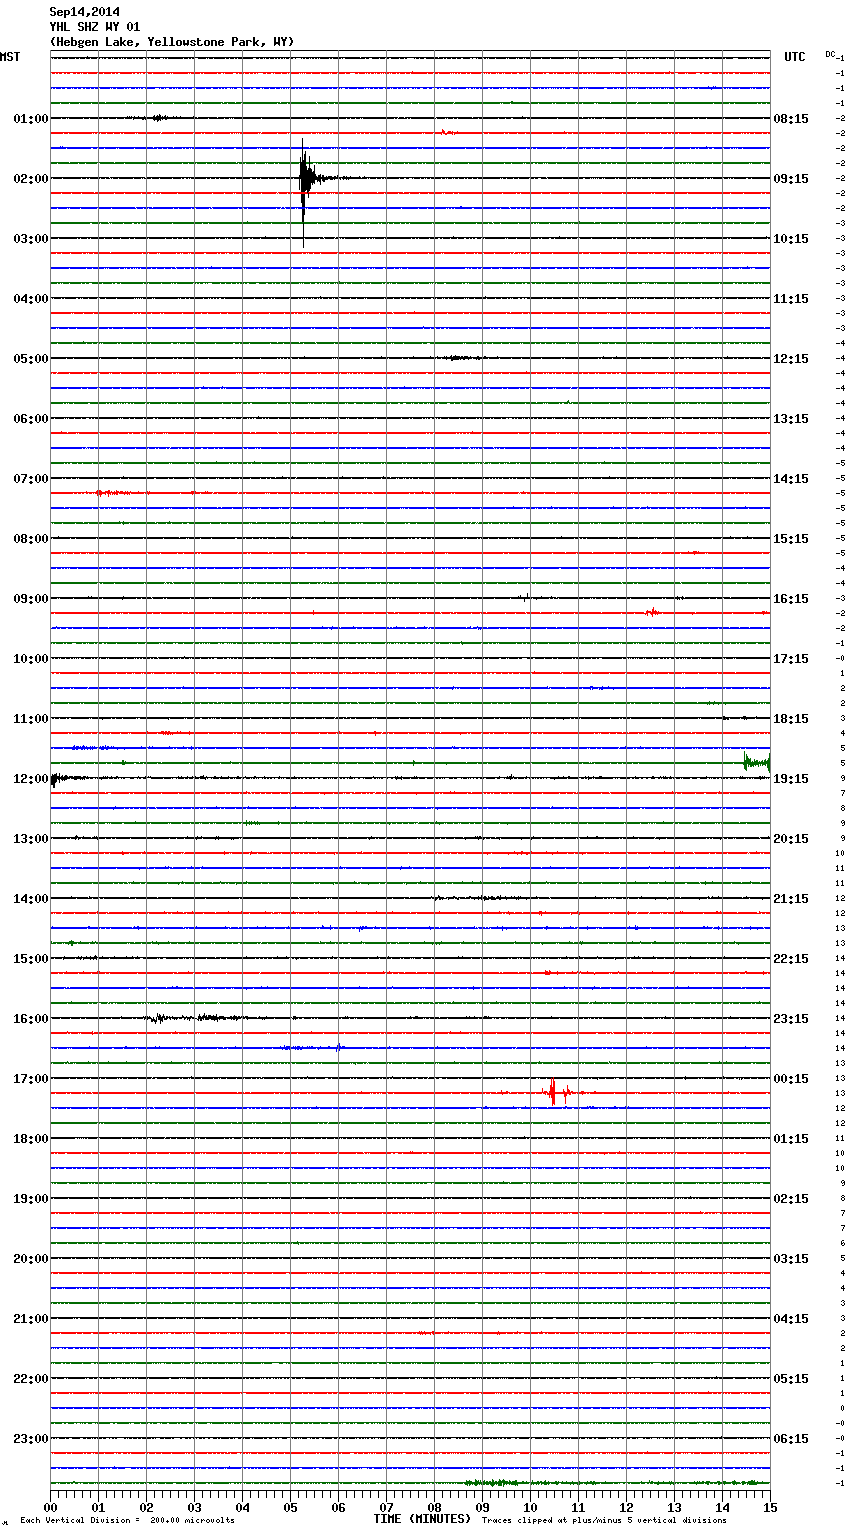
Task: Click the Each Vertical Division 200.00 microvolts note
Action: point(127,1521)
